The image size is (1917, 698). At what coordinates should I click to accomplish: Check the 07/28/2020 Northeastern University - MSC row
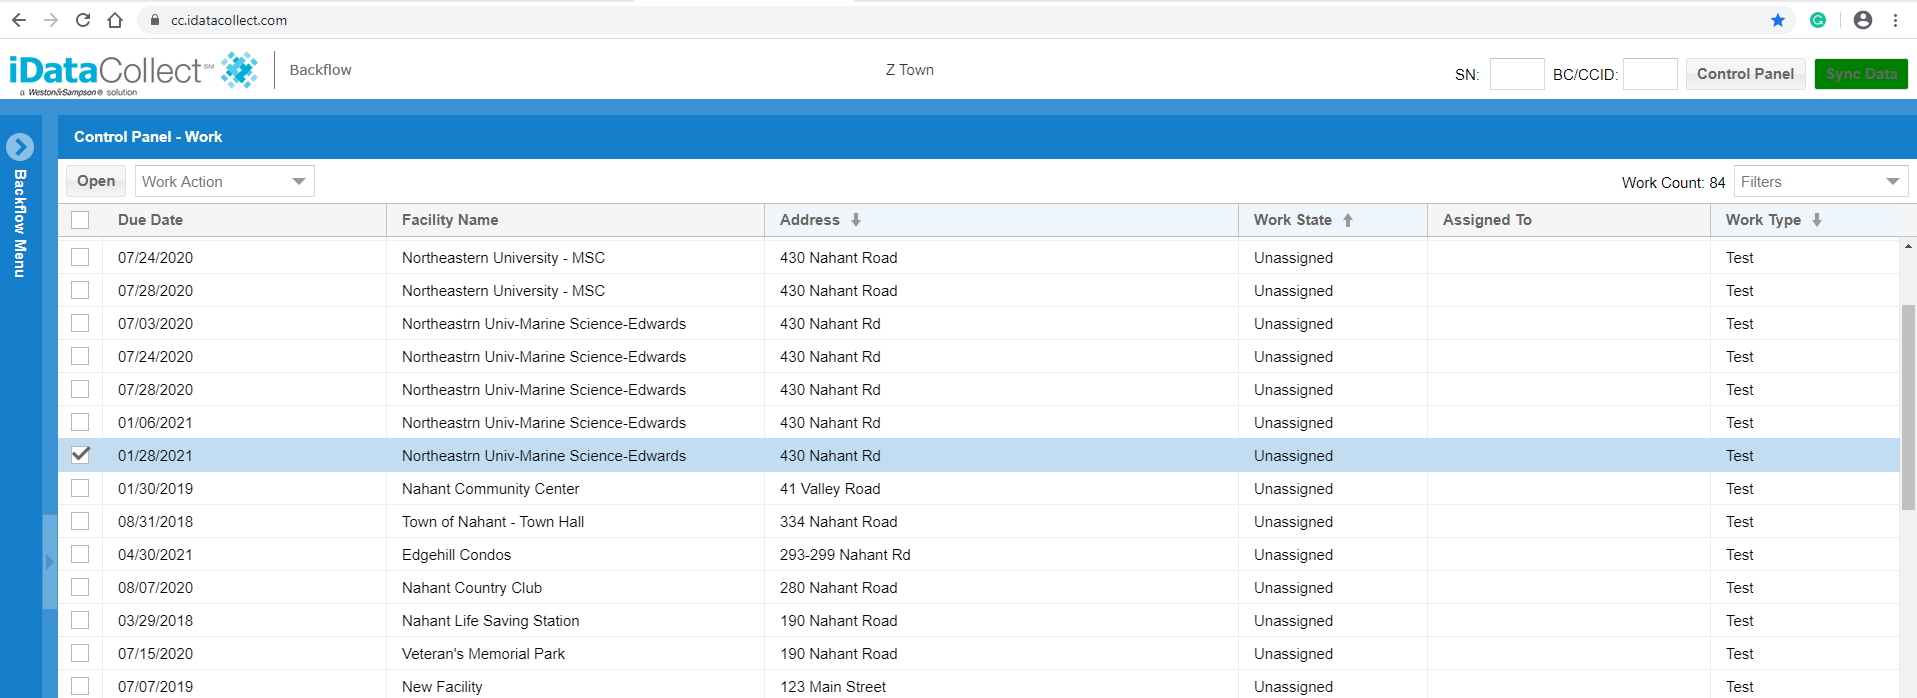(80, 290)
